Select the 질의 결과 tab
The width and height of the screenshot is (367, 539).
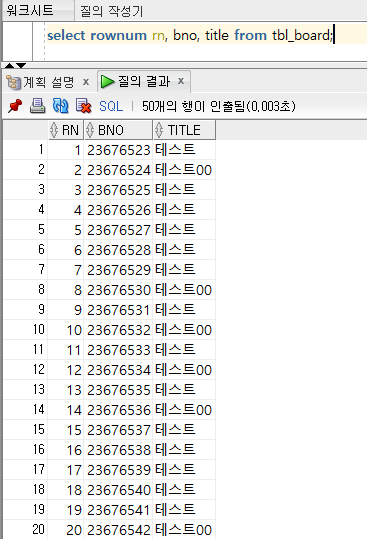(144, 81)
